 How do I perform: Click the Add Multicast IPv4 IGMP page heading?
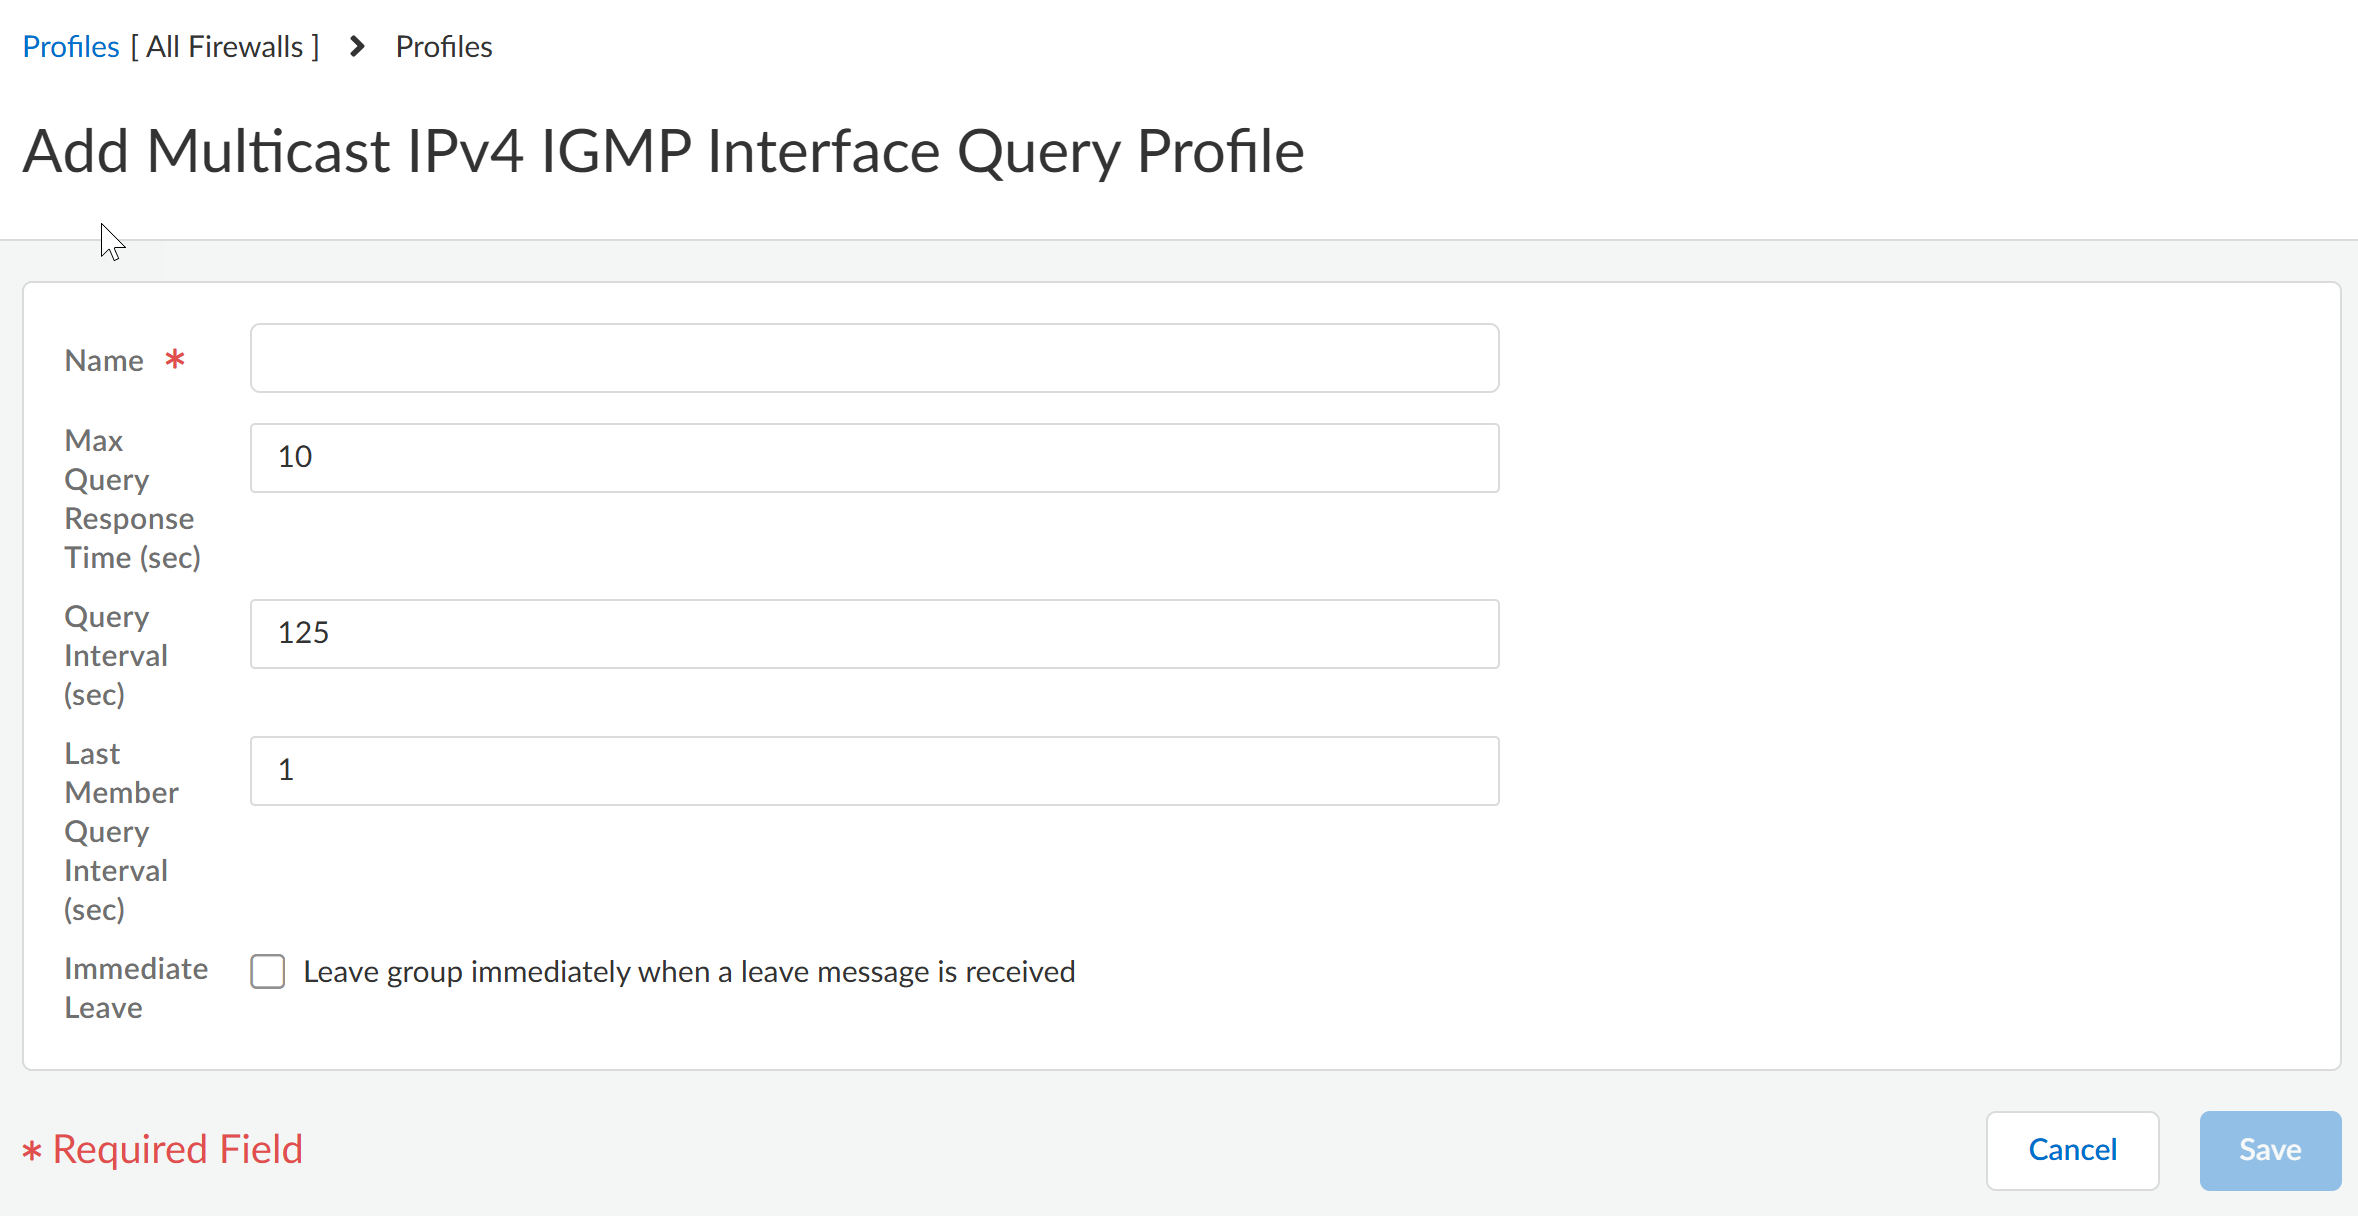(x=663, y=152)
